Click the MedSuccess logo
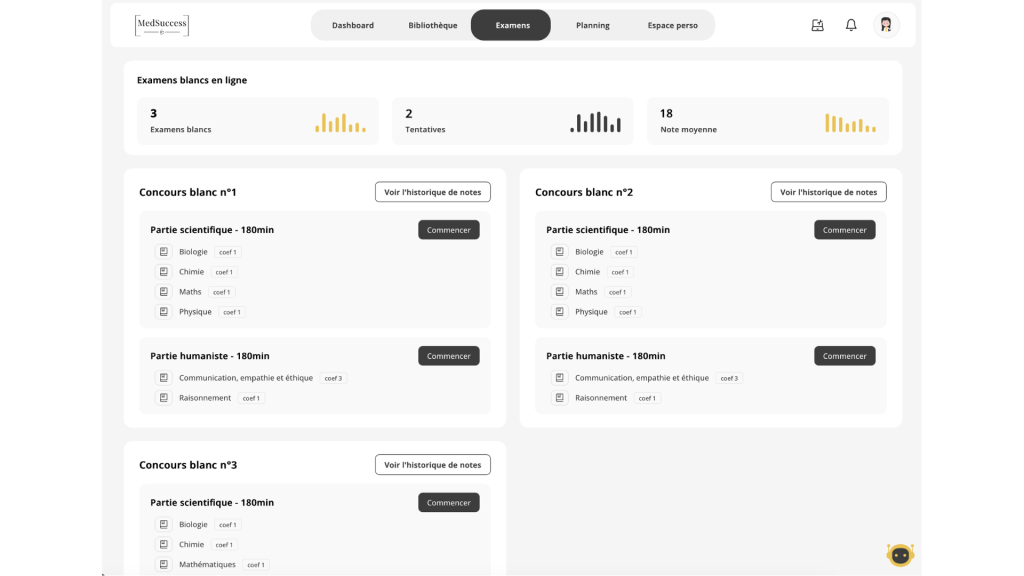 tap(162, 25)
